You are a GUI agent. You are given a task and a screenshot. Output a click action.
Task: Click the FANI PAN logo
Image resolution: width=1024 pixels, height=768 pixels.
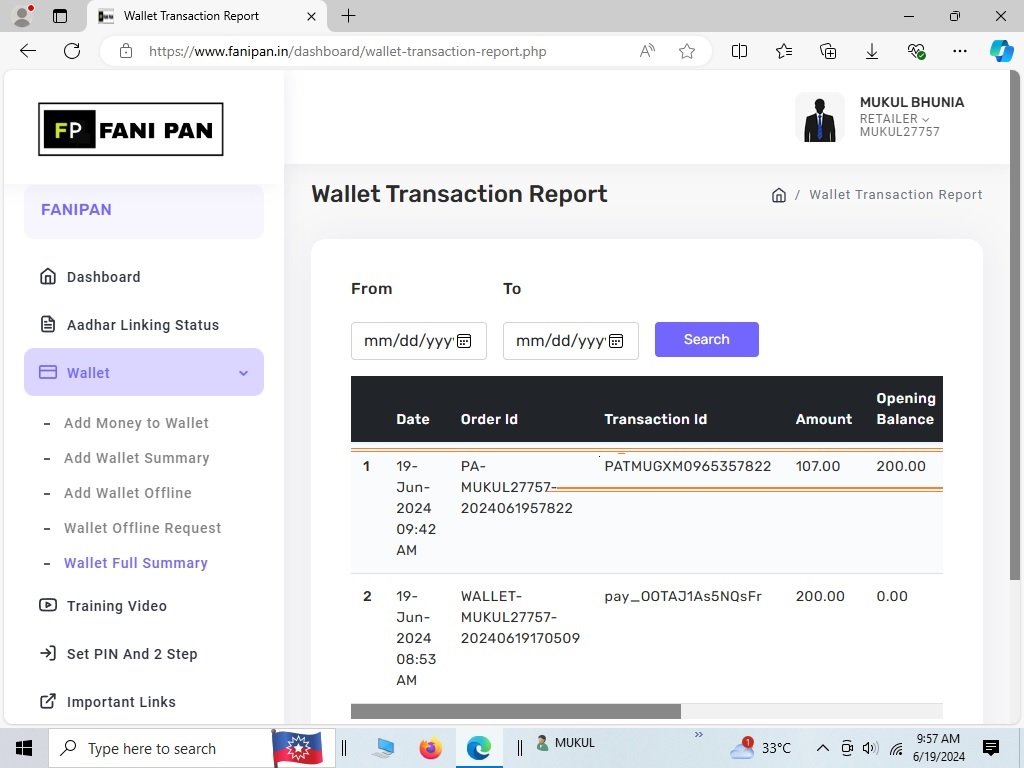coord(131,130)
